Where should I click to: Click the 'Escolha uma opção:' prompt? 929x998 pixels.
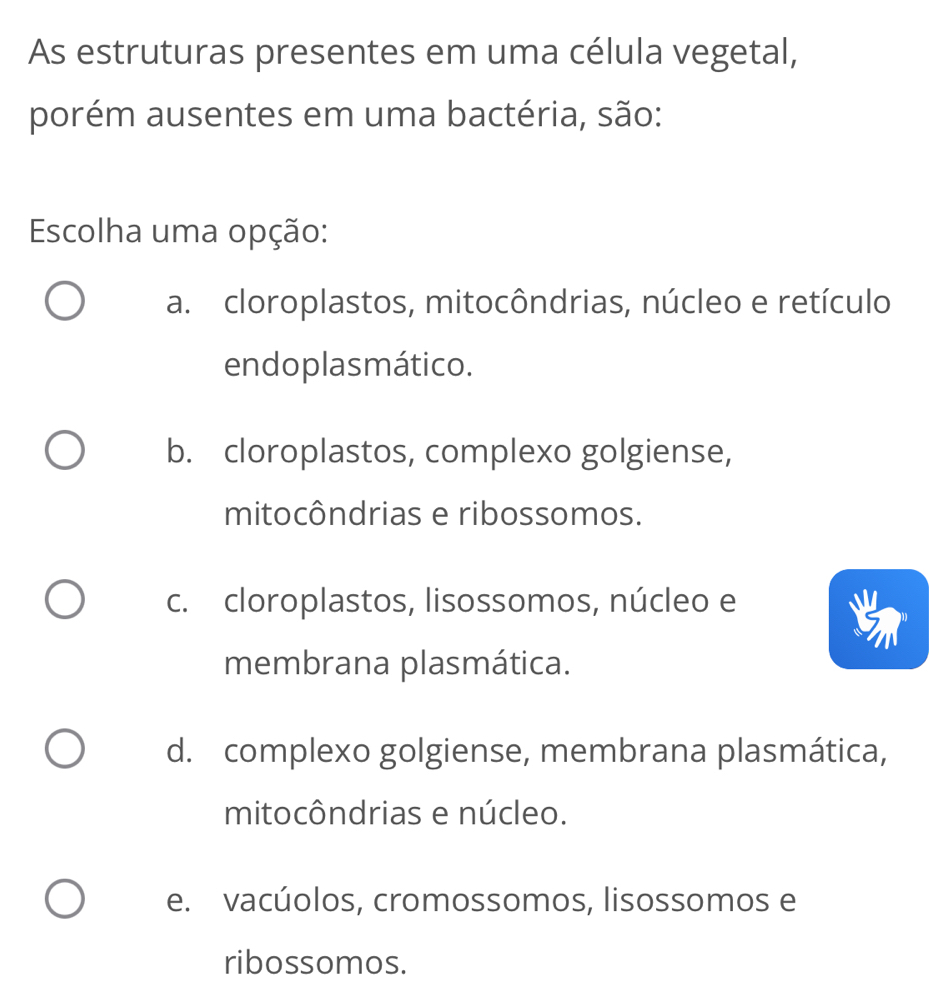click(x=179, y=230)
